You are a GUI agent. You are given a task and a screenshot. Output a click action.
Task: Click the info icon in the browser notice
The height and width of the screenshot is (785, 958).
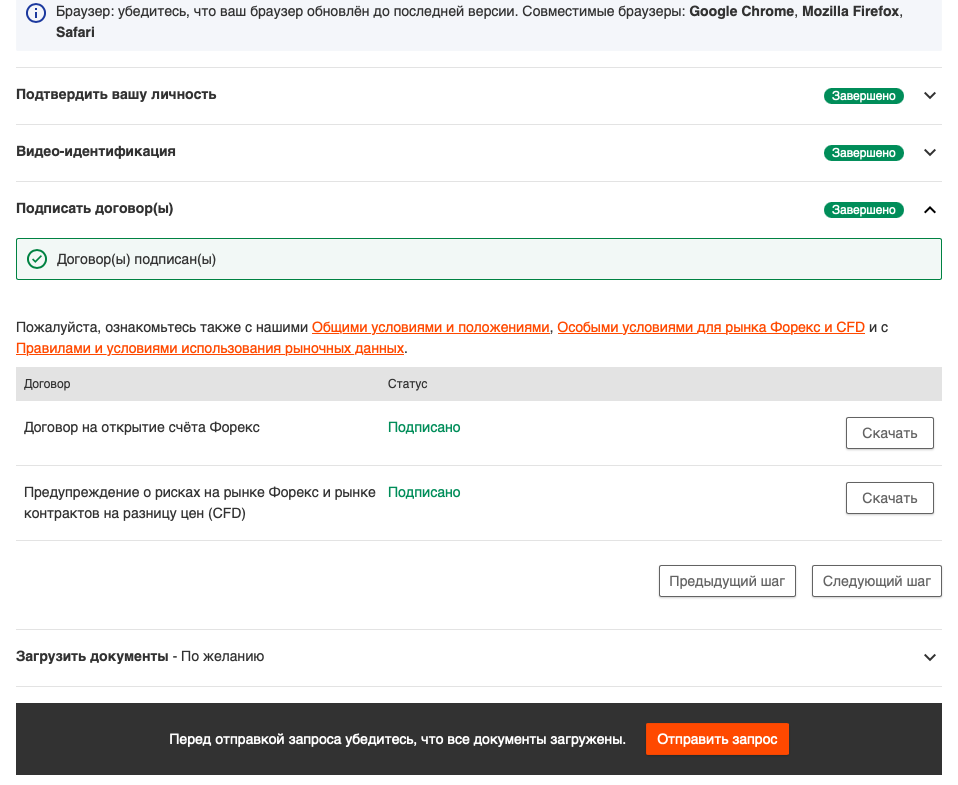tap(36, 14)
